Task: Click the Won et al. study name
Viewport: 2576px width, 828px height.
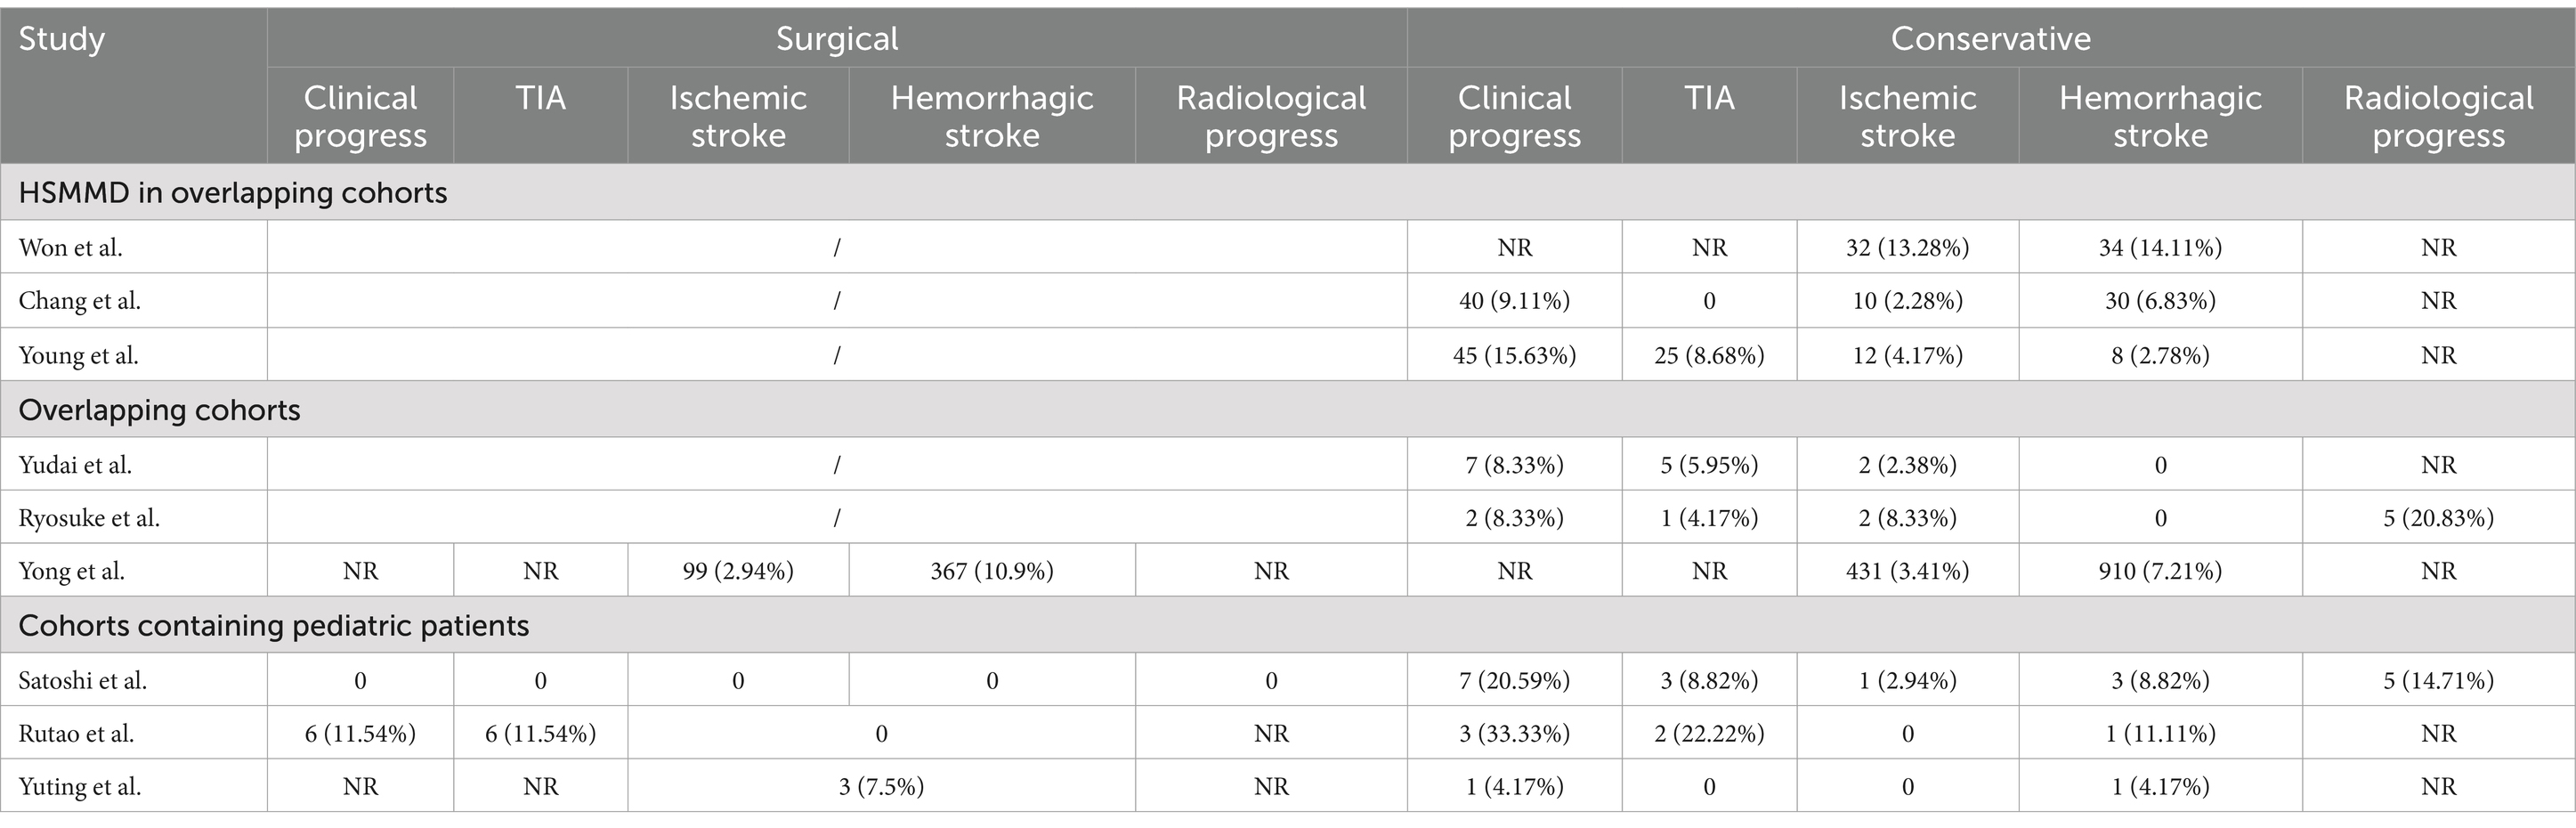Action: (x=70, y=247)
